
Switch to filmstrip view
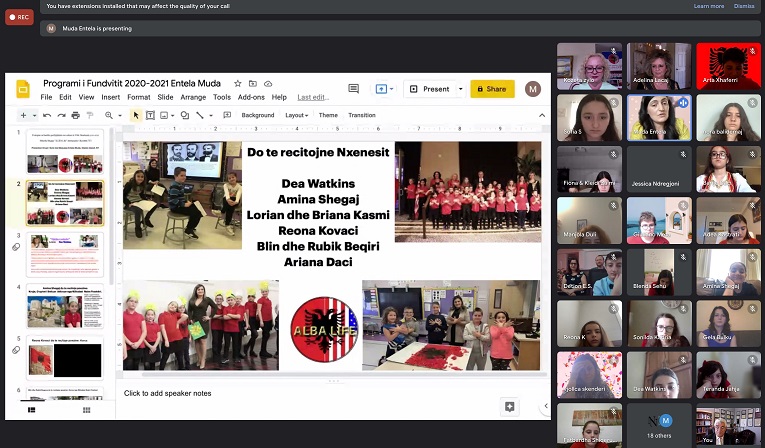30,410
